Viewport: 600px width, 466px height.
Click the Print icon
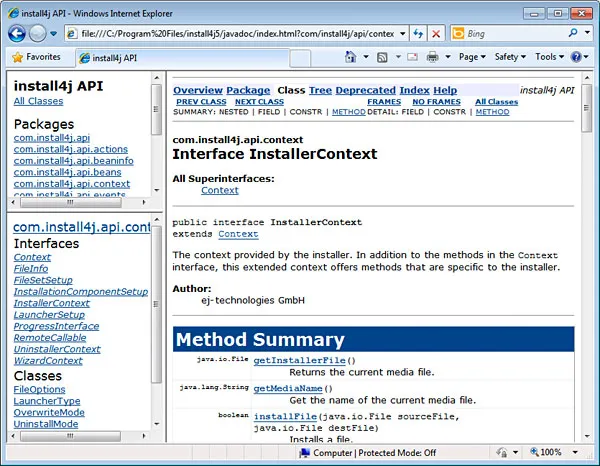tap(432, 57)
